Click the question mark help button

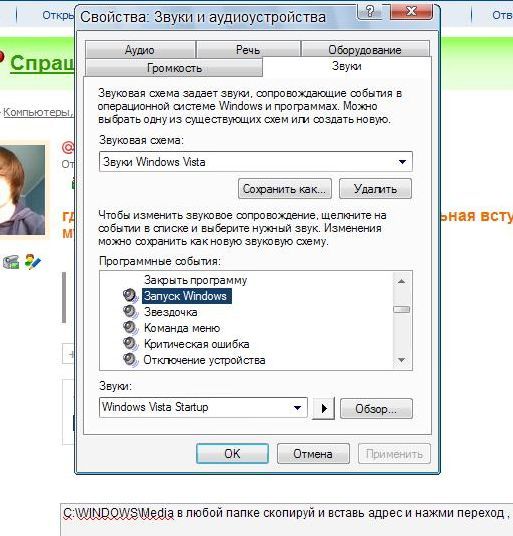click(370, 12)
